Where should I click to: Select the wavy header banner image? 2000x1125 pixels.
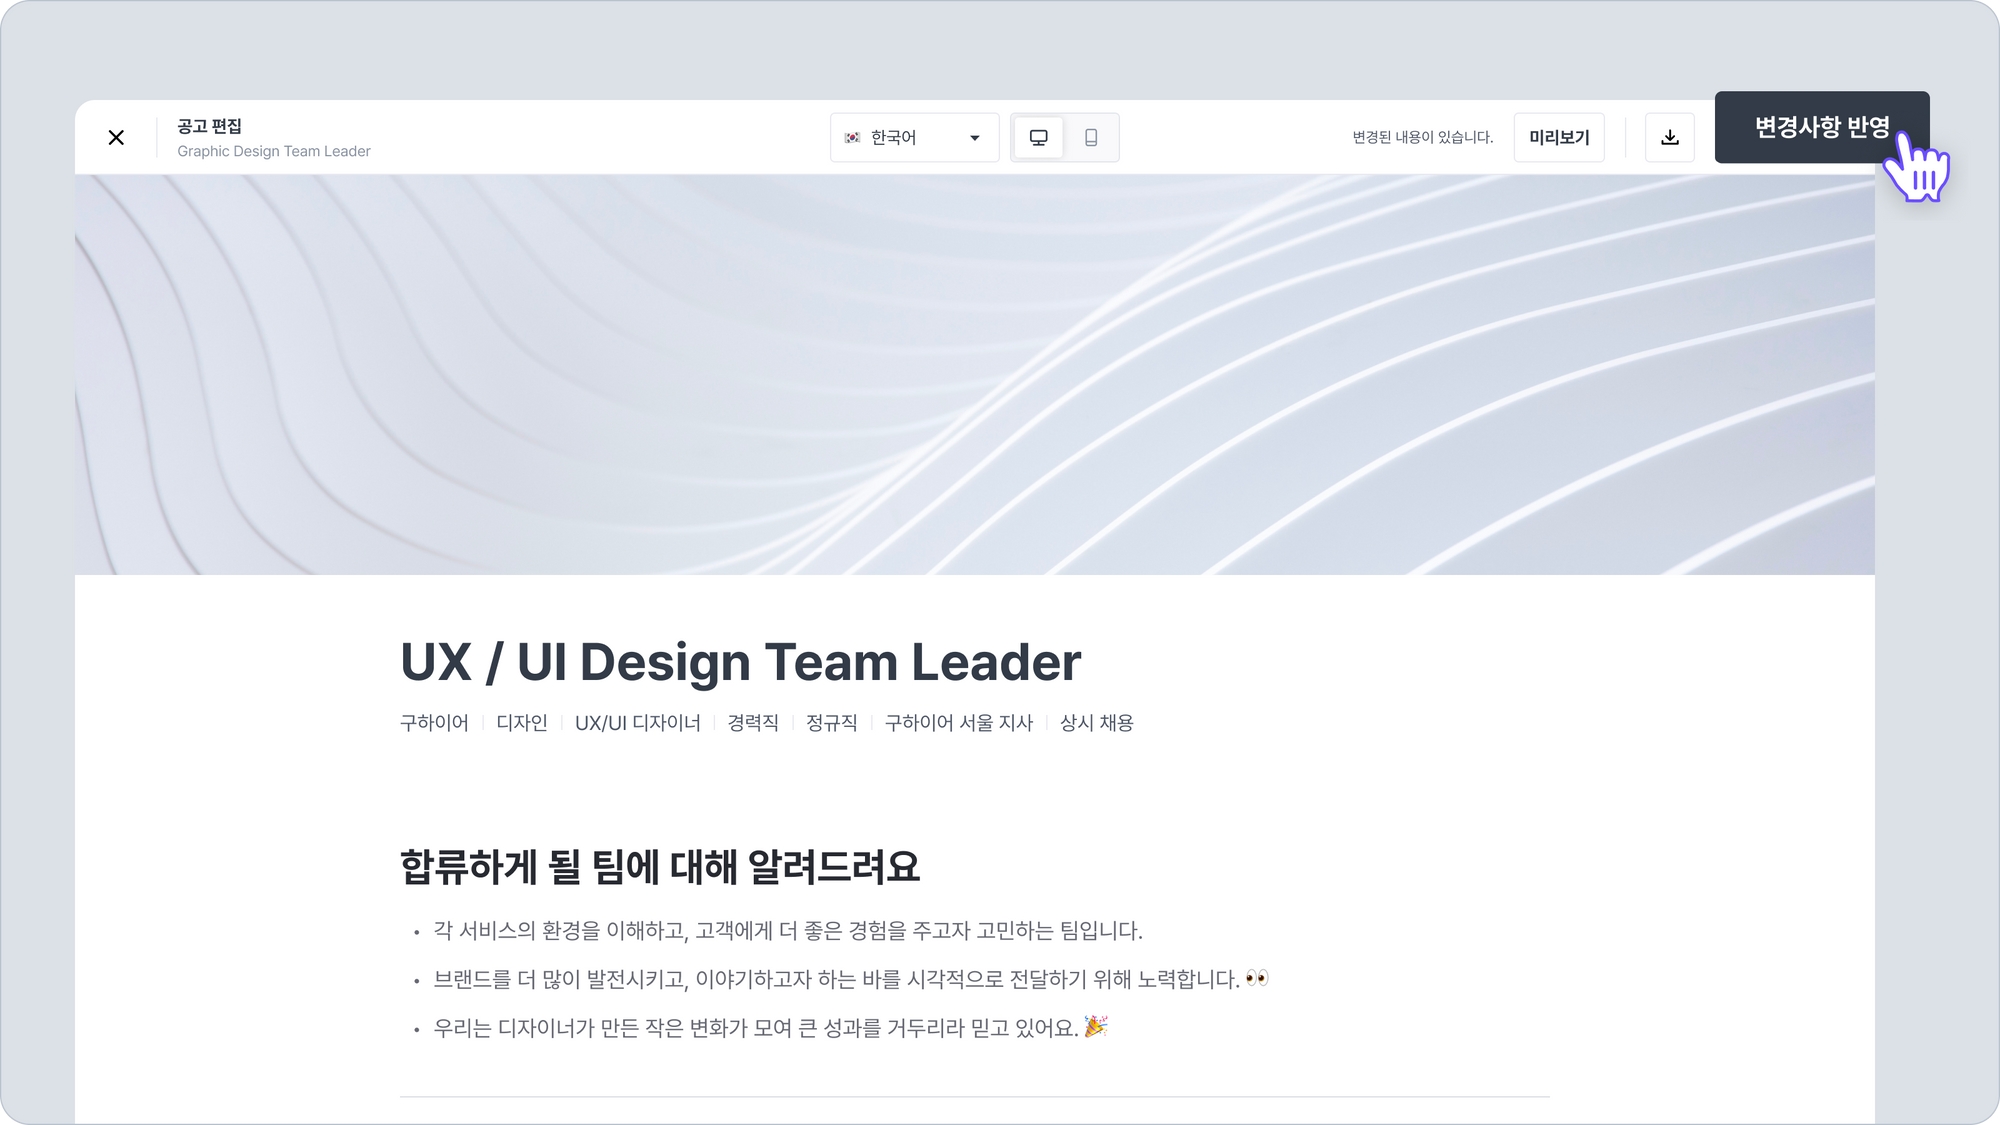point(974,374)
